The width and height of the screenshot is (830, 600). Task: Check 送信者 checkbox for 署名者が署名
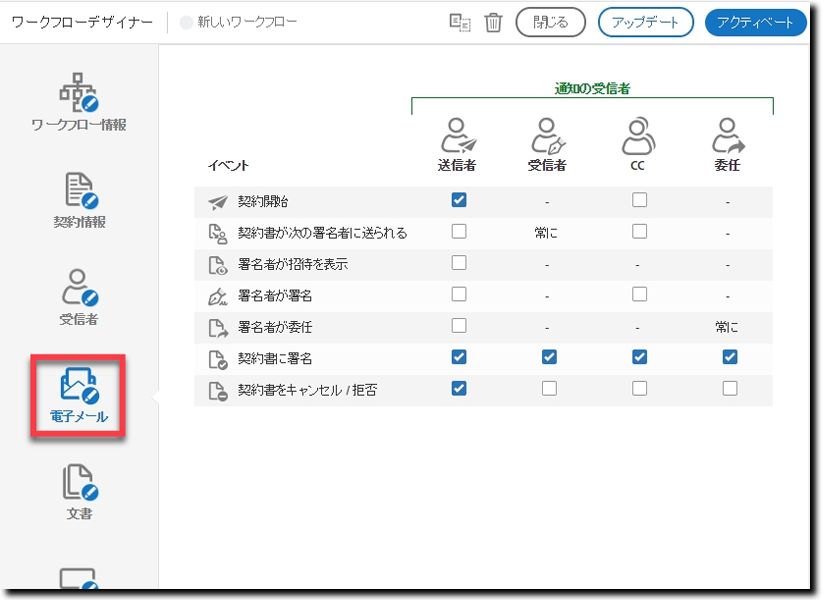[x=459, y=294]
